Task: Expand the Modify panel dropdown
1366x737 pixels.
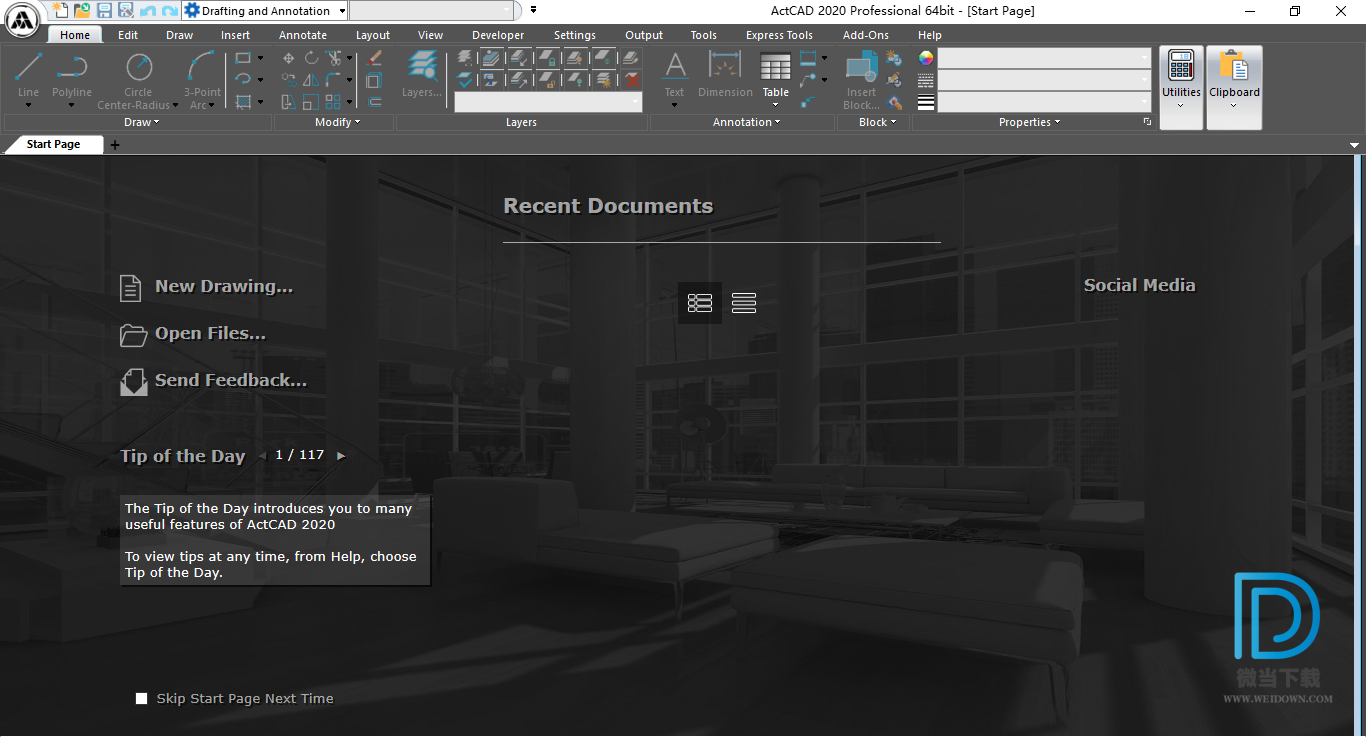Action: [x=338, y=122]
